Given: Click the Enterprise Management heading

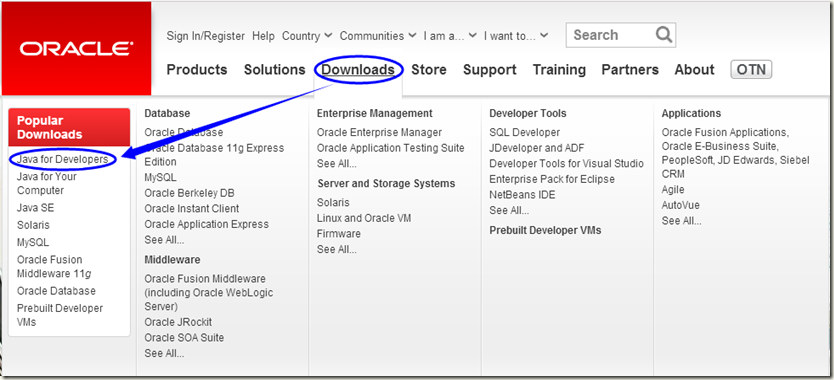Looking at the screenshot, I should pyautogui.click(x=374, y=113).
